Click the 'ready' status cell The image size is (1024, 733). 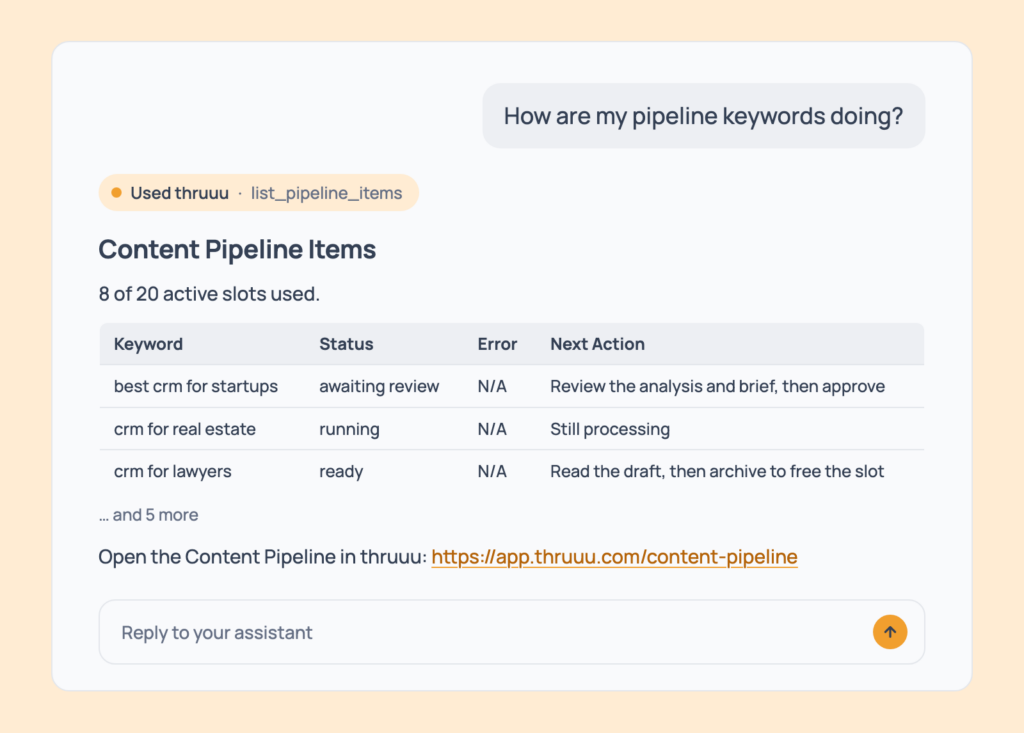[x=341, y=472]
